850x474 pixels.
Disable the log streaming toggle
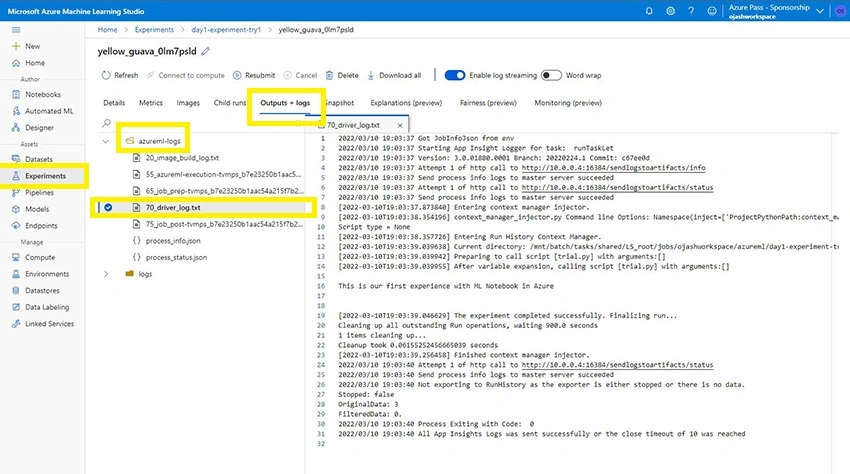[x=454, y=75]
